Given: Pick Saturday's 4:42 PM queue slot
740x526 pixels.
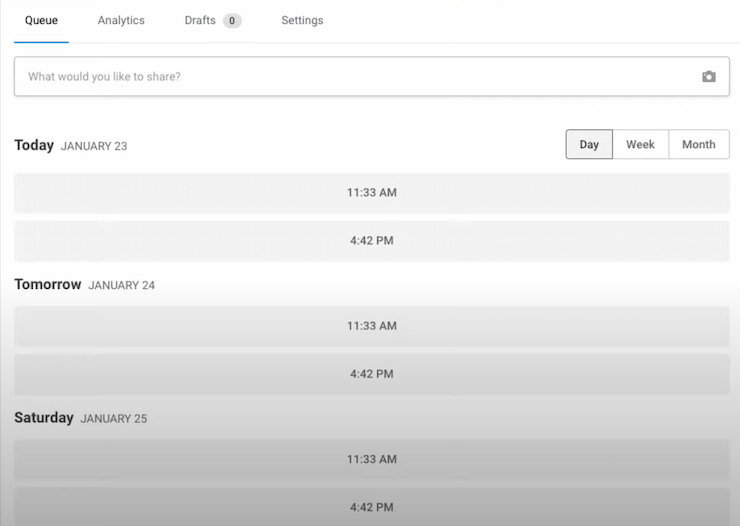Looking at the screenshot, I should tap(371, 506).
